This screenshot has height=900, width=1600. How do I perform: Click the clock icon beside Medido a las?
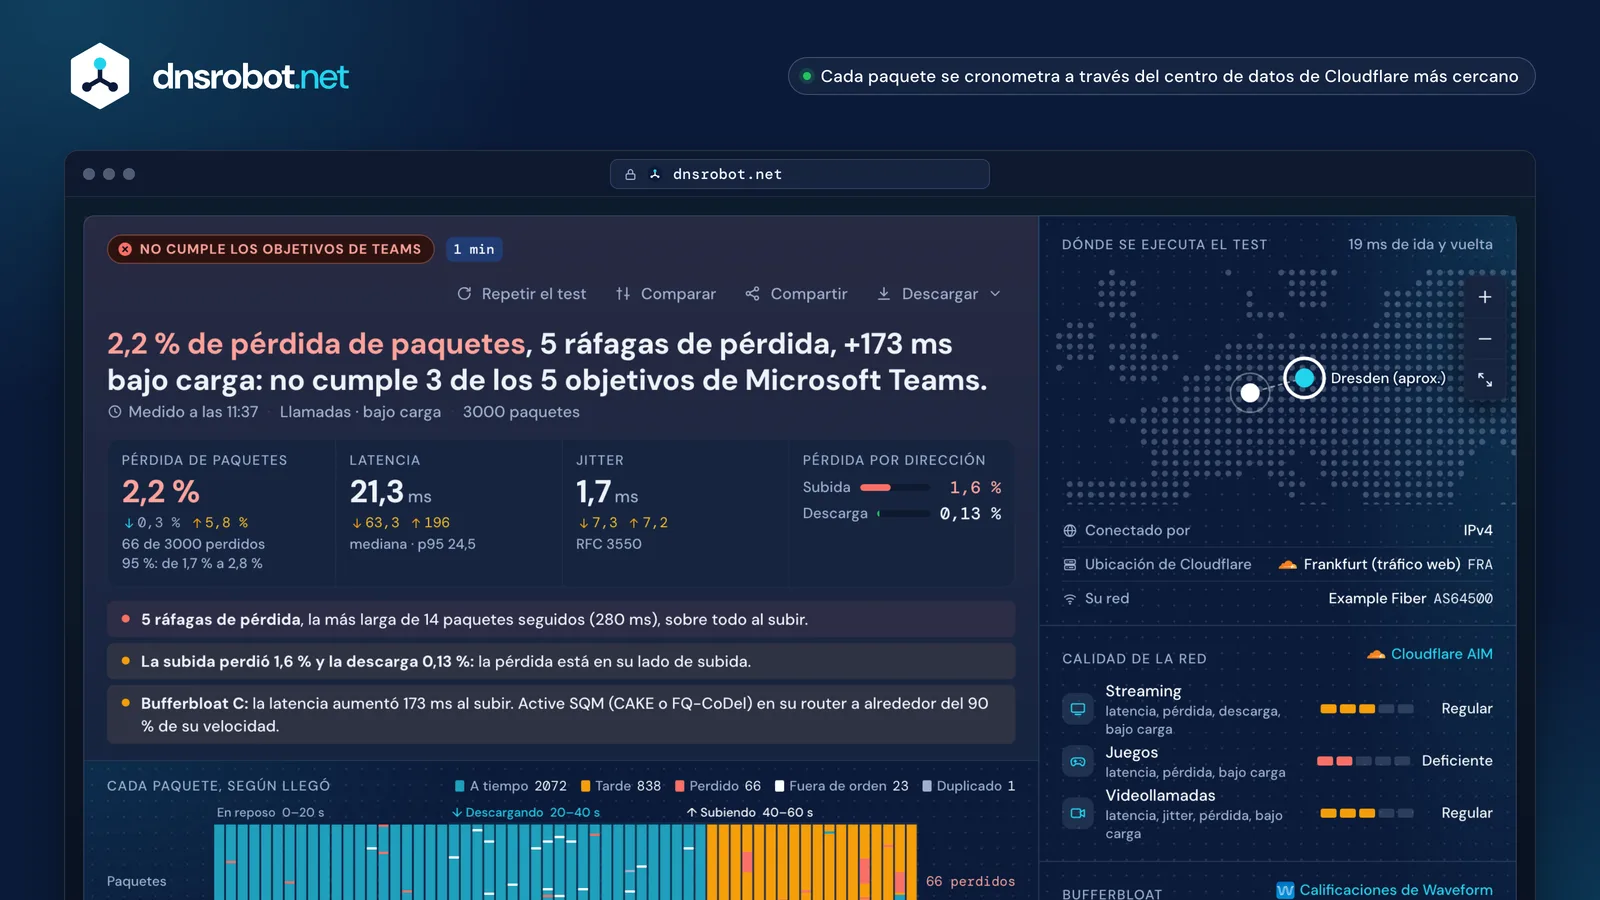tap(115, 412)
